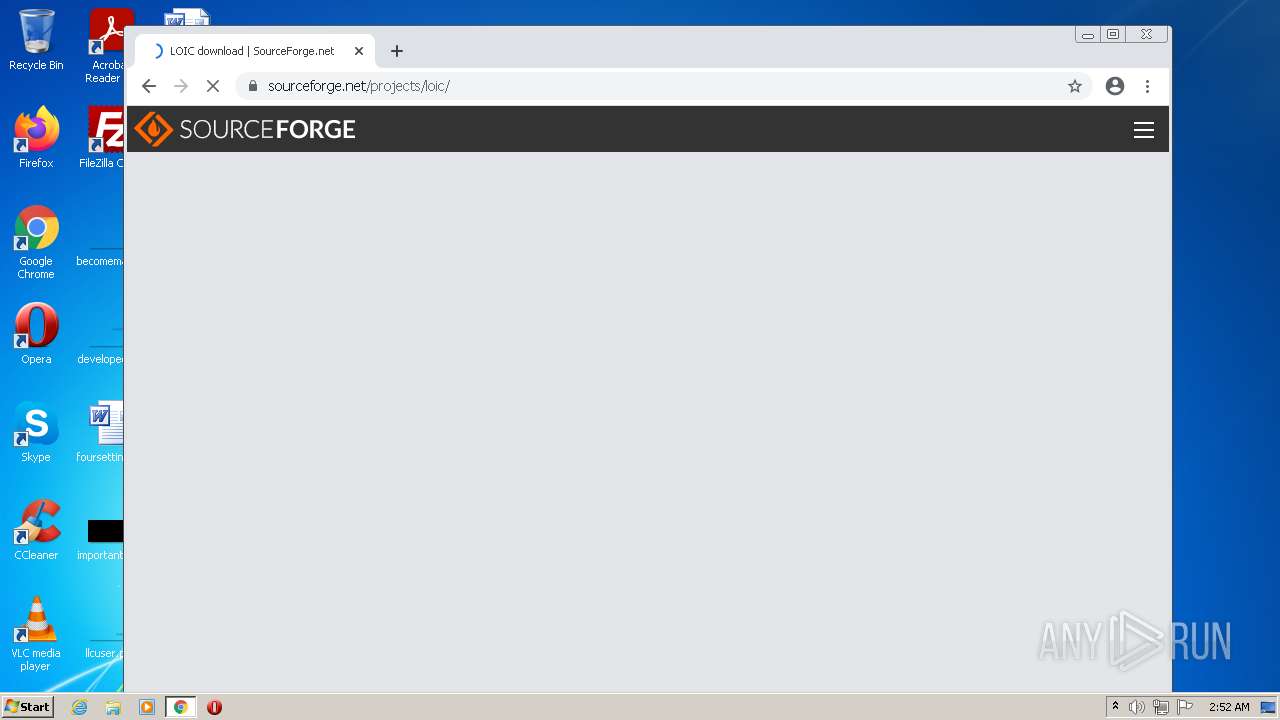Open the Chrome profile avatar menu
This screenshot has height=720, width=1280.
coord(1115,86)
